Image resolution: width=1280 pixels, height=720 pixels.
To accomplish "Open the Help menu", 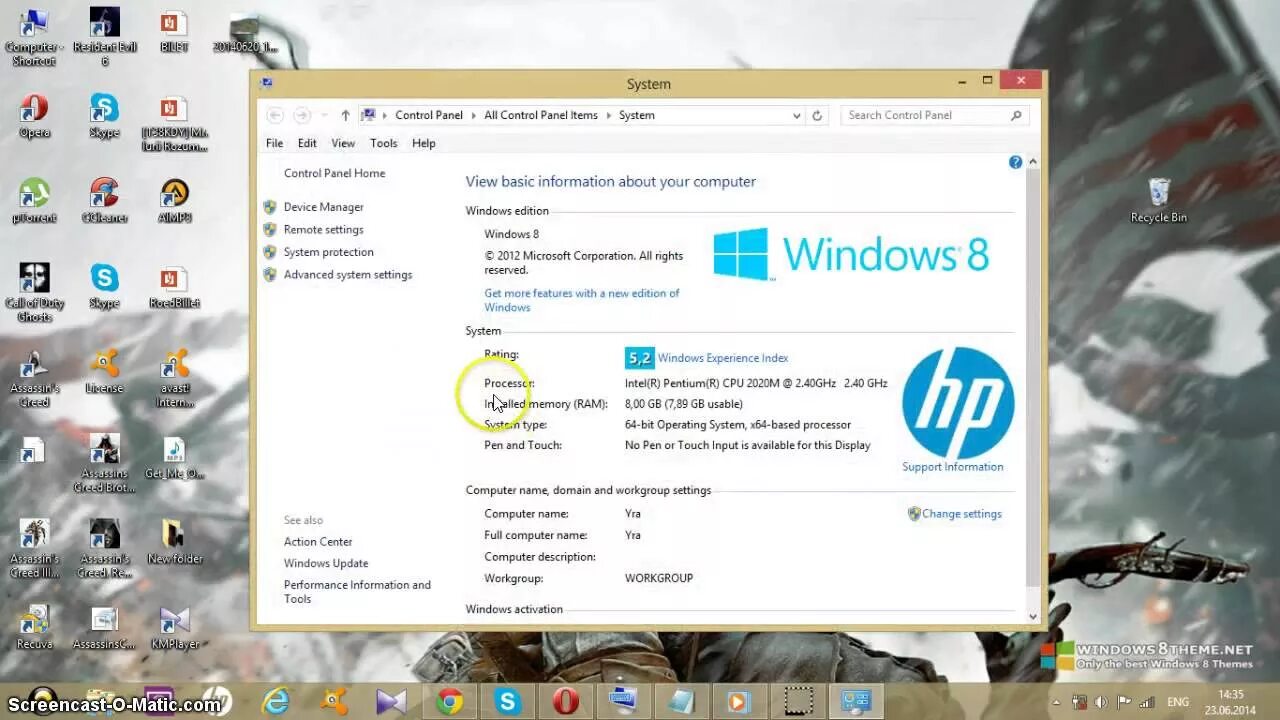I will coord(423,143).
